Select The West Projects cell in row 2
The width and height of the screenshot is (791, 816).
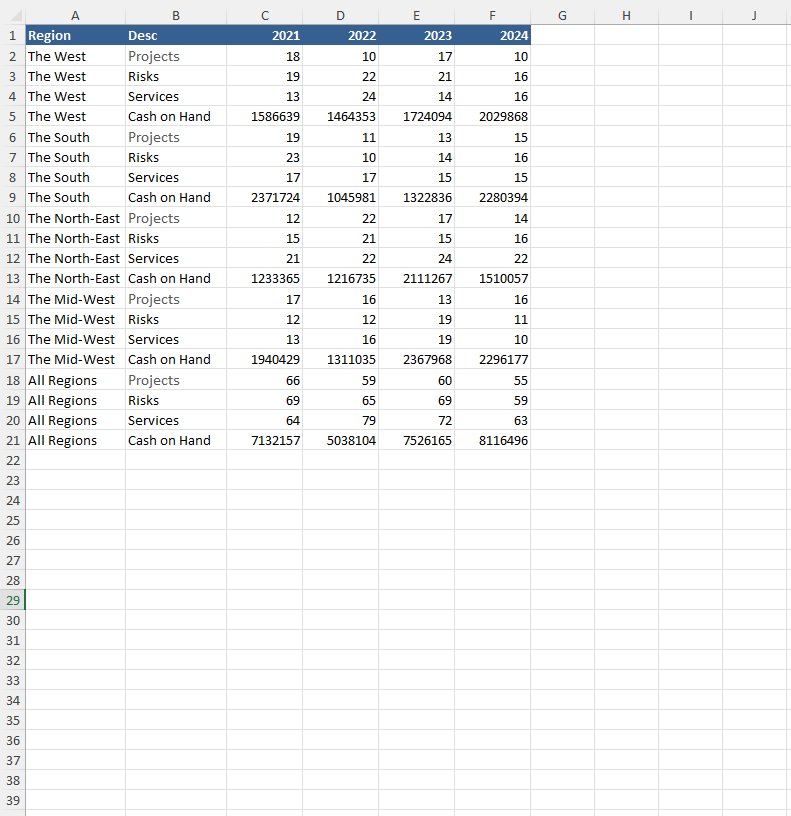coord(176,56)
